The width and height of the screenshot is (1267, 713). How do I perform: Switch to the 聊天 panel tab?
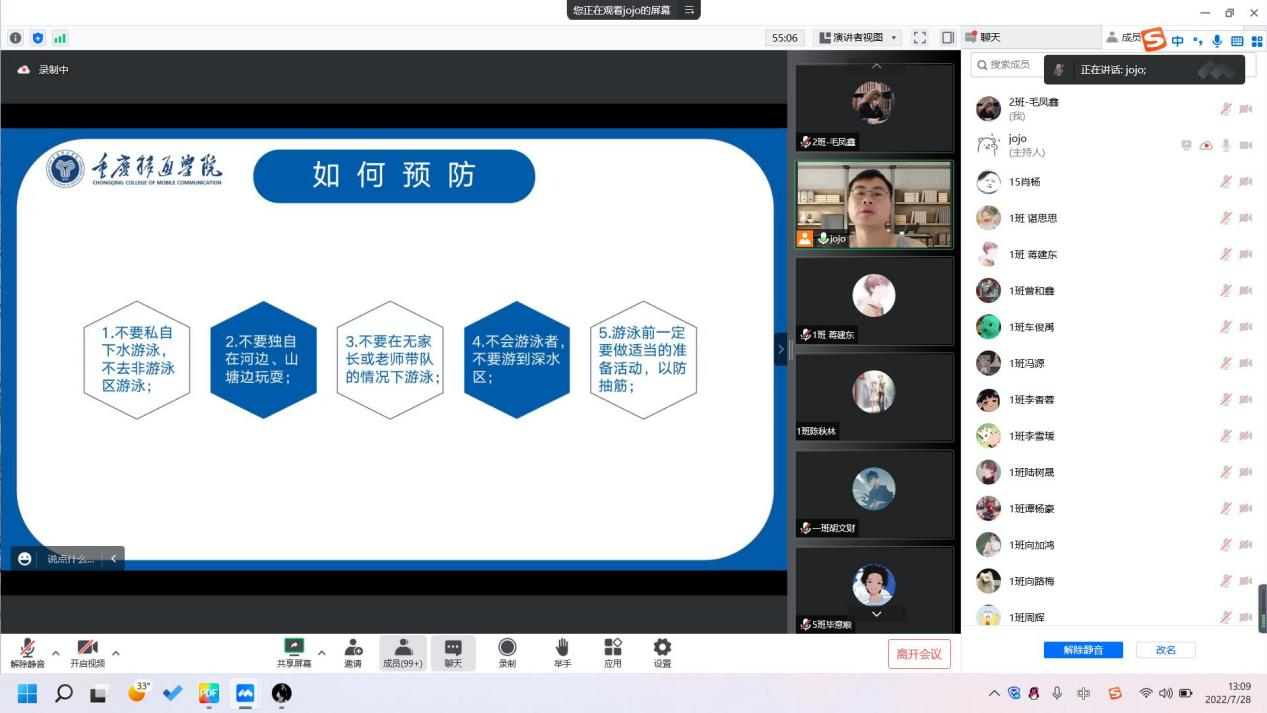(983, 37)
